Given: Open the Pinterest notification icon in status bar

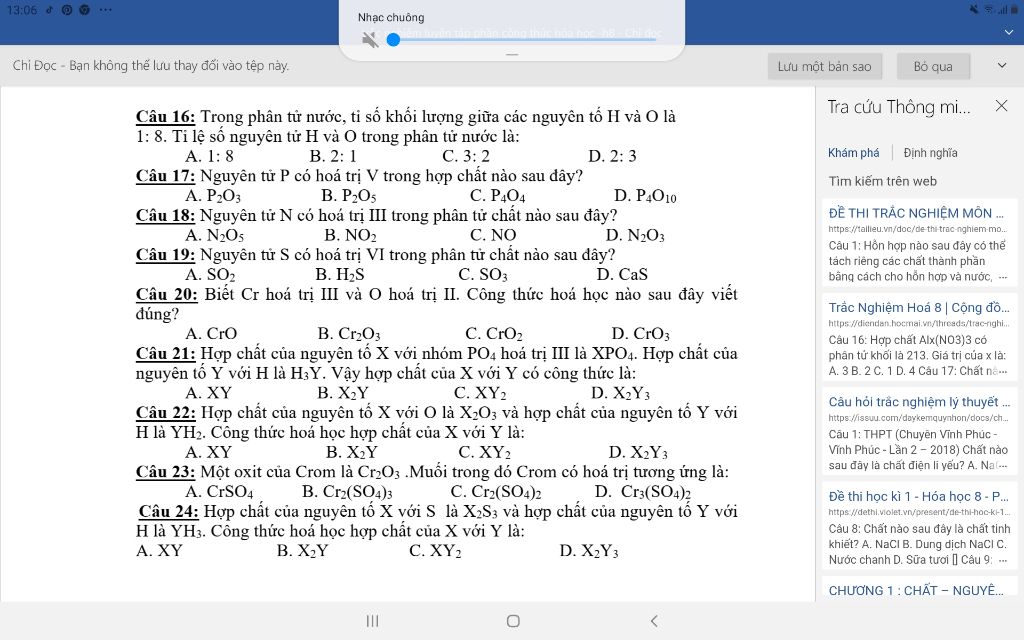Looking at the screenshot, I should [x=67, y=10].
